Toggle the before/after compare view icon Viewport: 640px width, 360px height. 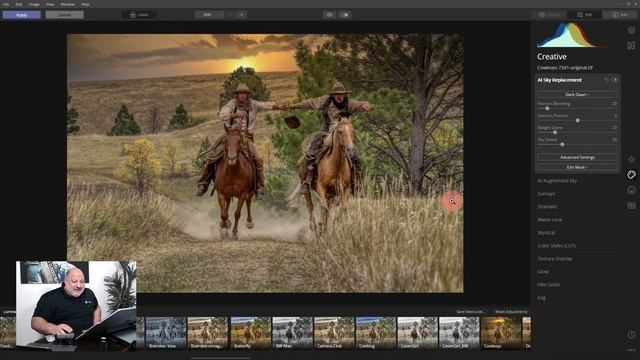click(x=345, y=15)
